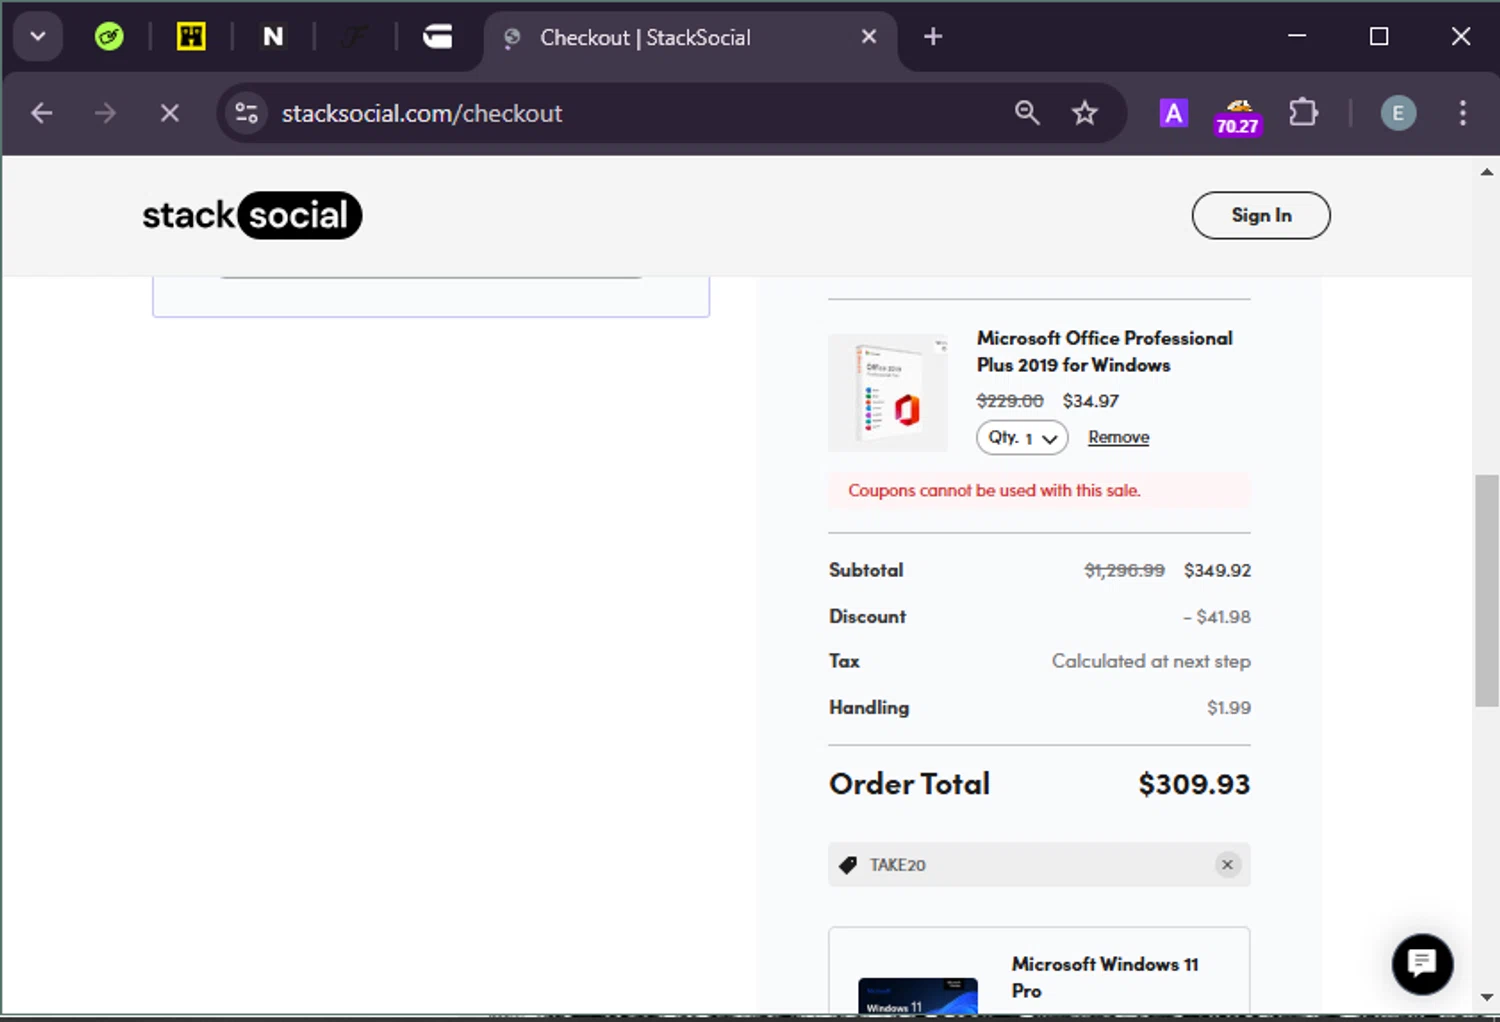Open the zoom magnifier icon in address bar
The width and height of the screenshot is (1500, 1022).
click(1027, 113)
